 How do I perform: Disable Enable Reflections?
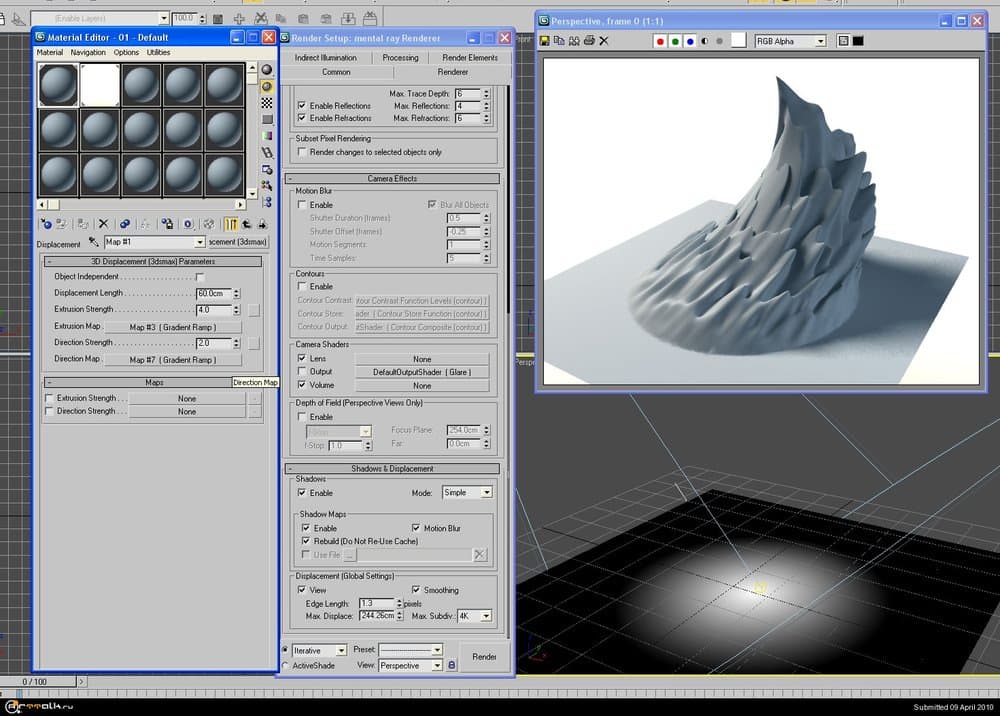(303, 105)
